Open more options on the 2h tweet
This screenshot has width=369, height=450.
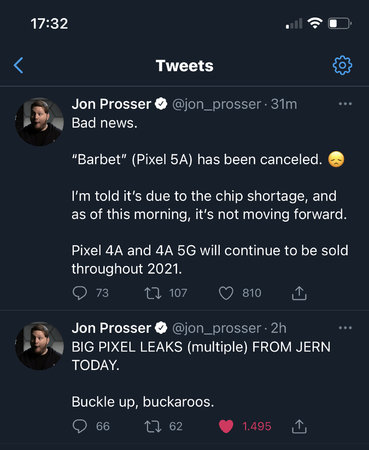click(x=345, y=328)
